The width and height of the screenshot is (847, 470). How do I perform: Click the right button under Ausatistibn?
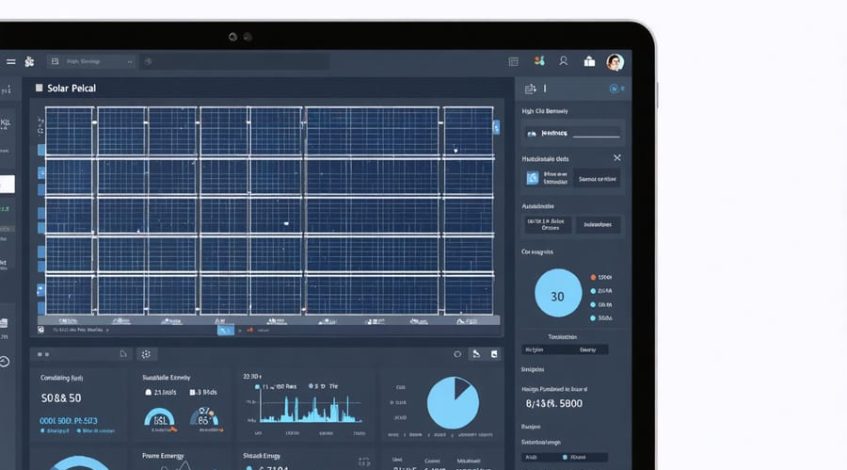598,225
